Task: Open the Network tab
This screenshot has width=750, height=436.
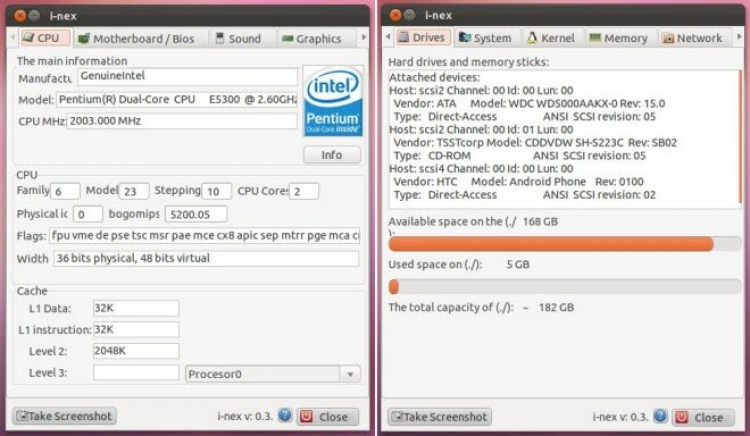Action: coord(691,38)
